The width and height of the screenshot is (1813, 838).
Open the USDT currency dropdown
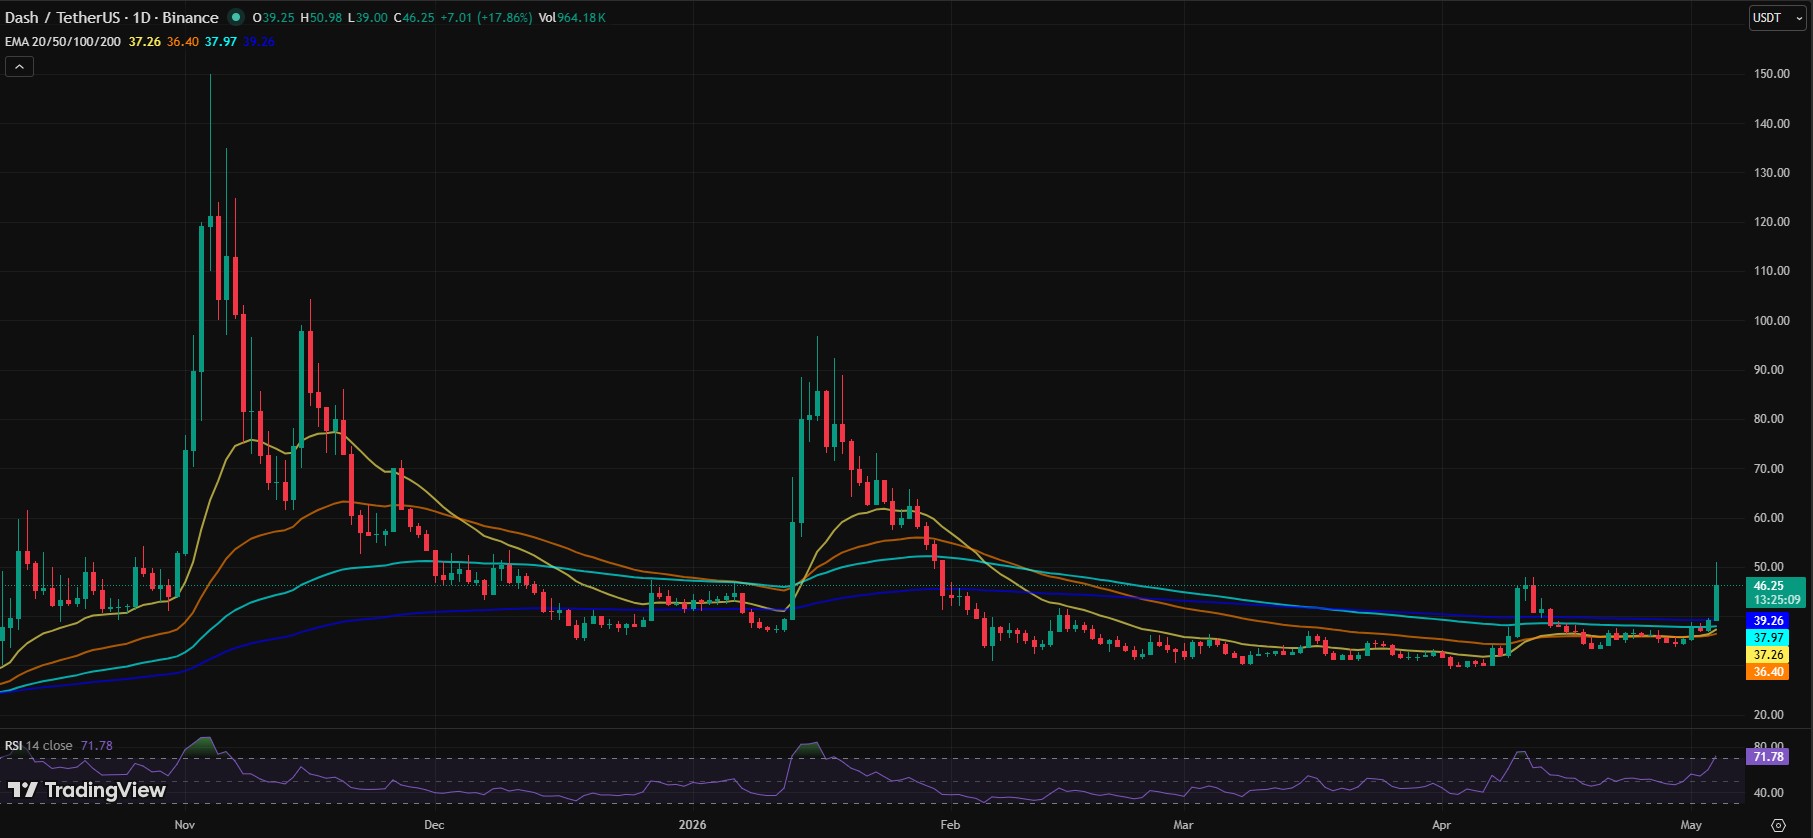point(1778,18)
